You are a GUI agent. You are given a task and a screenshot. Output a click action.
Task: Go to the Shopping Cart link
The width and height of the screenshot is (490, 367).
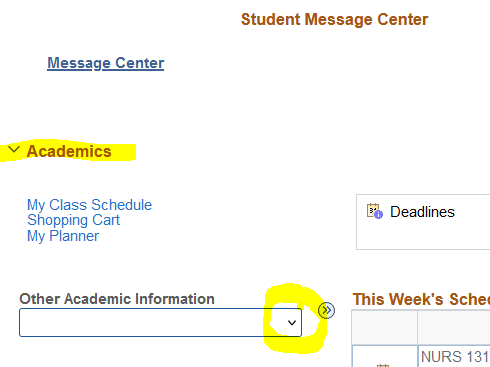click(x=73, y=220)
